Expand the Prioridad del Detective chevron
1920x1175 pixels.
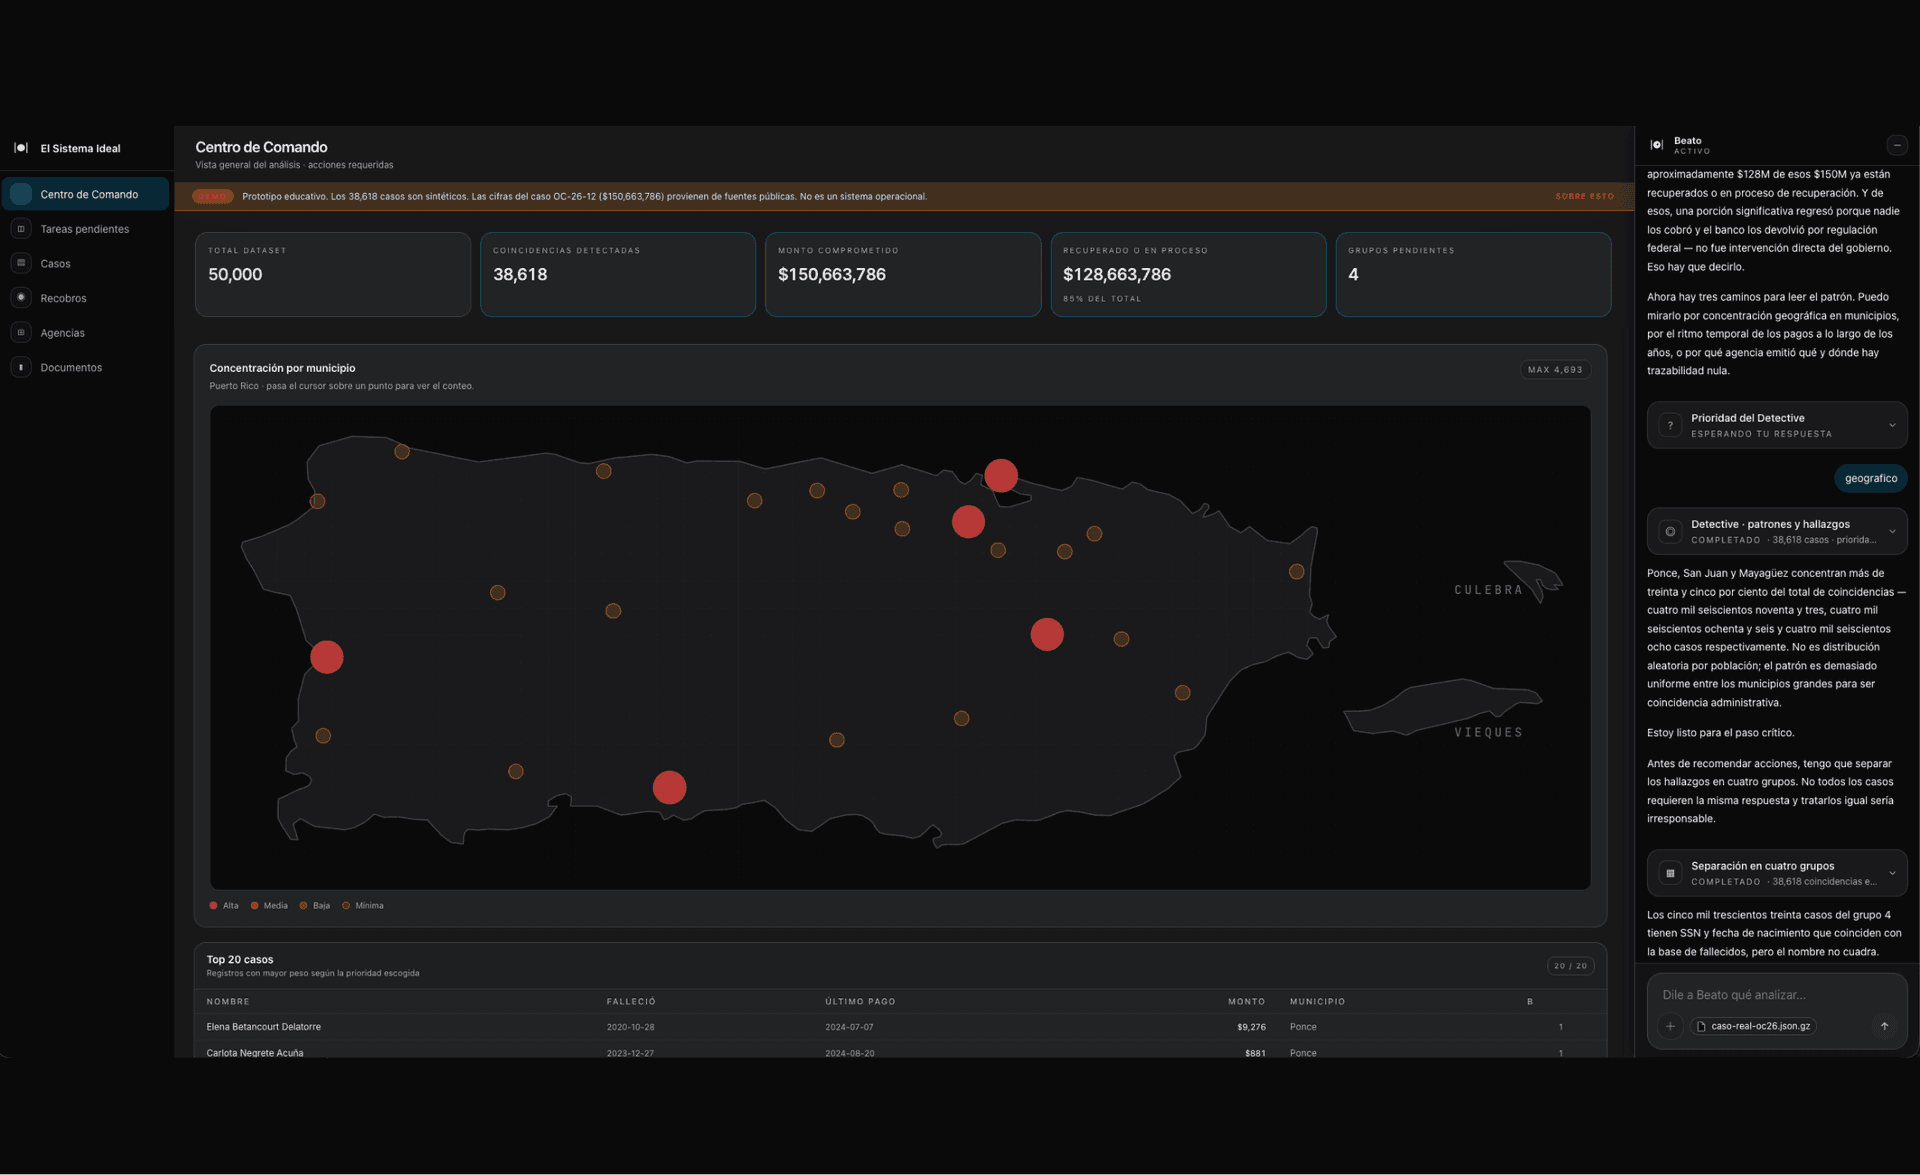pos(1892,425)
